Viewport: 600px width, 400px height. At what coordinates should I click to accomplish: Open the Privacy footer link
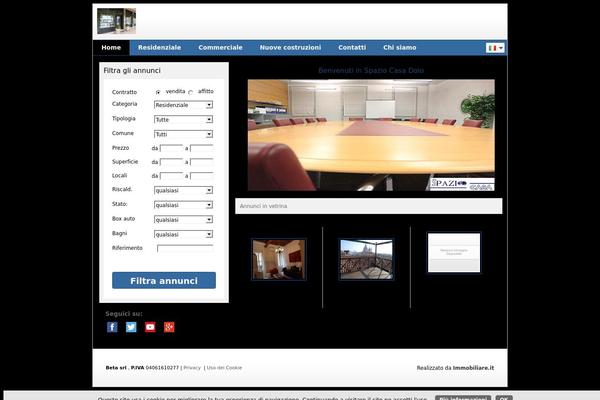coord(192,367)
